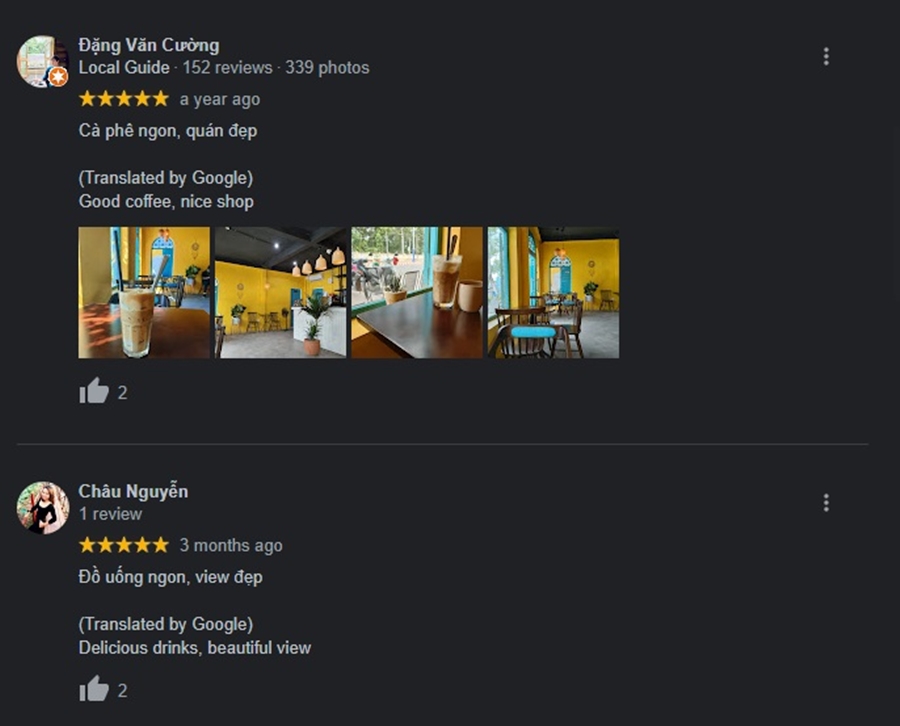Screen dimensions: 900x726
Task: Open Đặng Văn Cường's profile avatar
Action: pyautogui.click(x=42, y=61)
